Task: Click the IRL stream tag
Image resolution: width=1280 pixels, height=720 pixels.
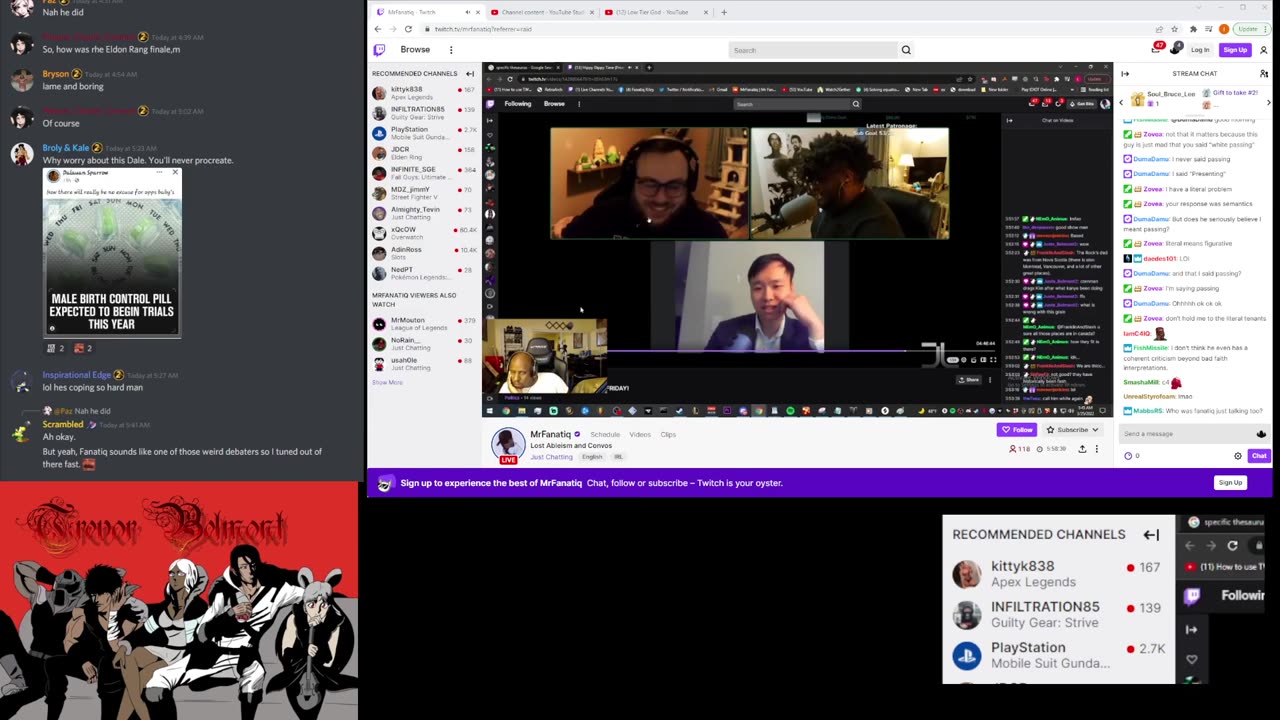Action: (x=618, y=457)
